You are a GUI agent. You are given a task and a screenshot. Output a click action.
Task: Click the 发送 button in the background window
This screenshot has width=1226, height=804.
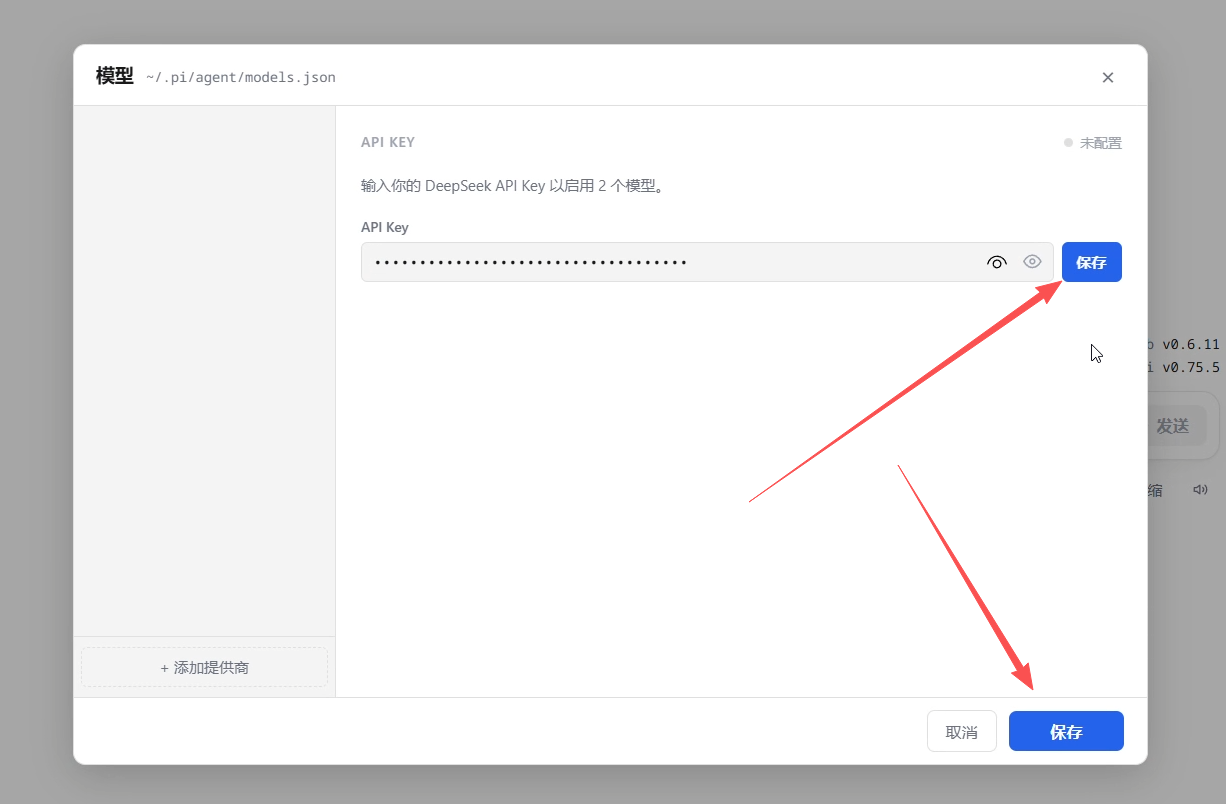point(1172,426)
